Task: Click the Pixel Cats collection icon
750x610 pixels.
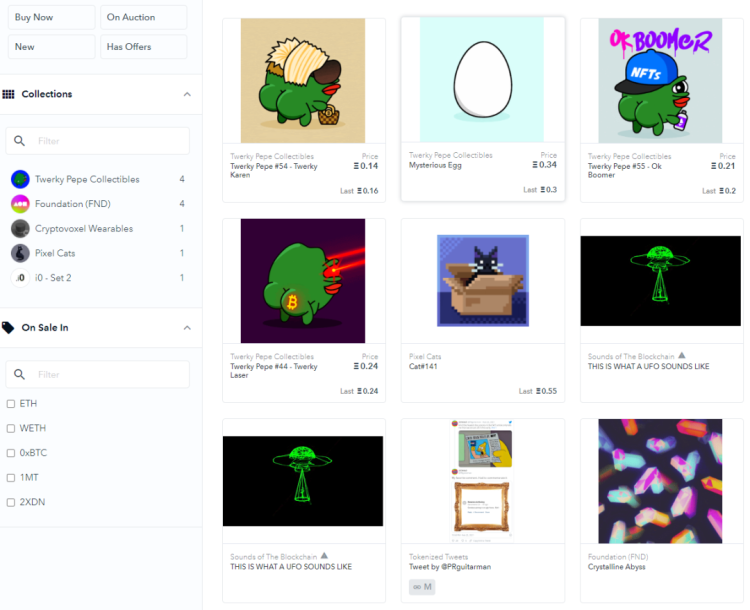Action: 20,253
